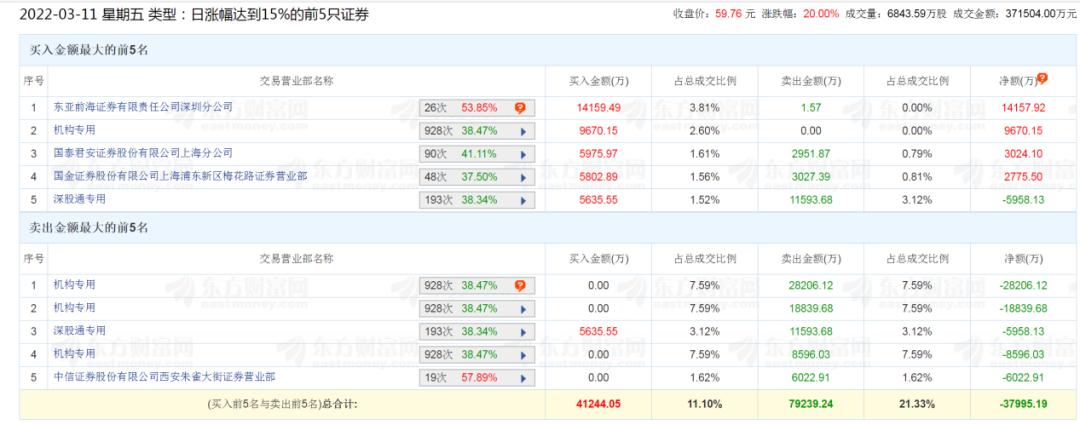Open 国金证券上海浦东新区梅花路营业部 link

180,176
